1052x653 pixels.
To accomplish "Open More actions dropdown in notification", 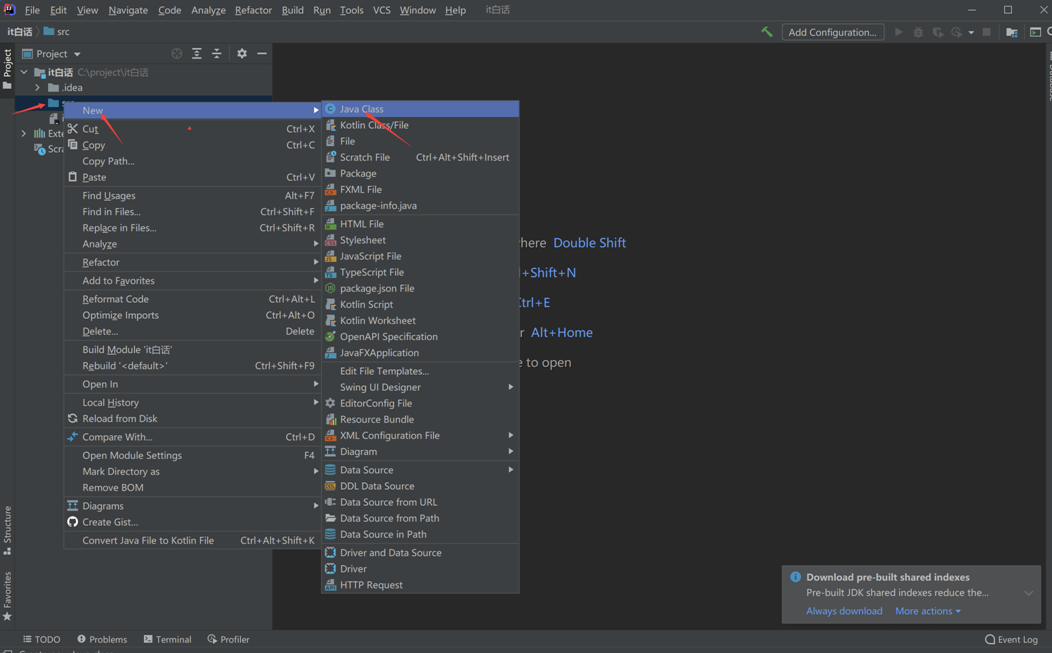I will click(x=927, y=611).
